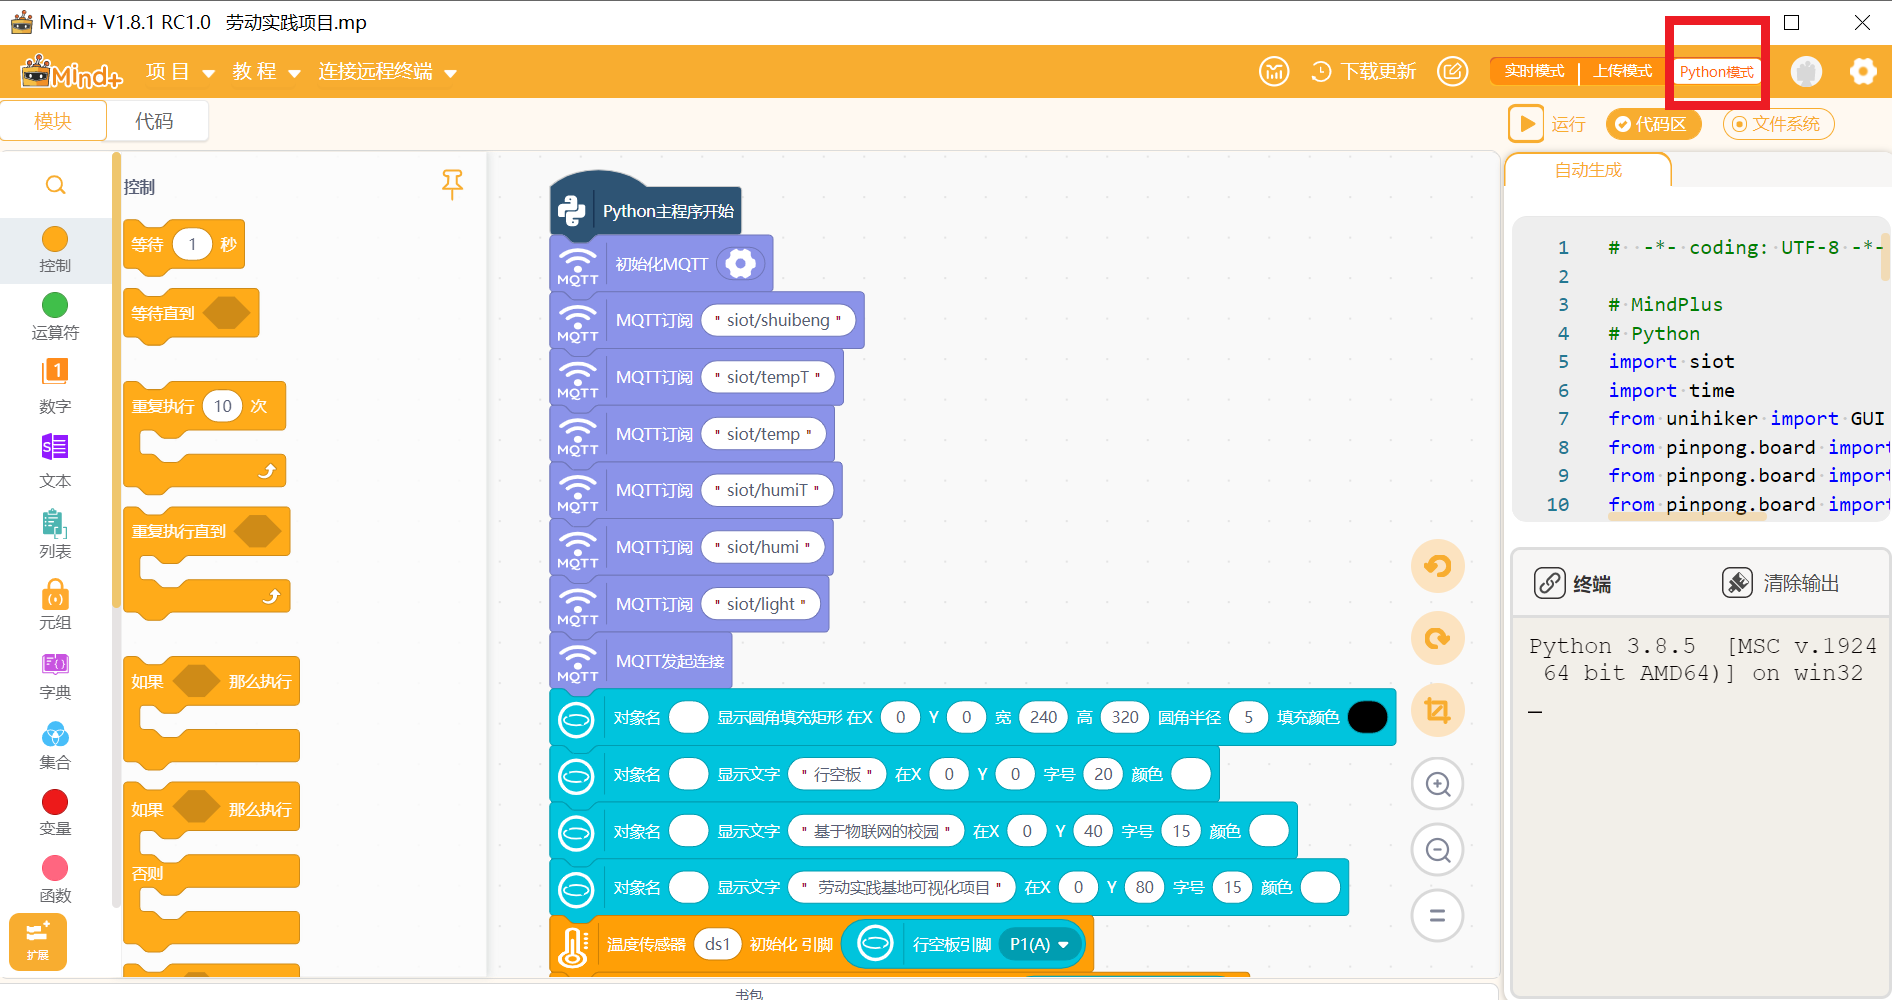Switch to 实时模式 (real-time mode)
Image resolution: width=1892 pixels, height=1000 pixels.
[1534, 72]
